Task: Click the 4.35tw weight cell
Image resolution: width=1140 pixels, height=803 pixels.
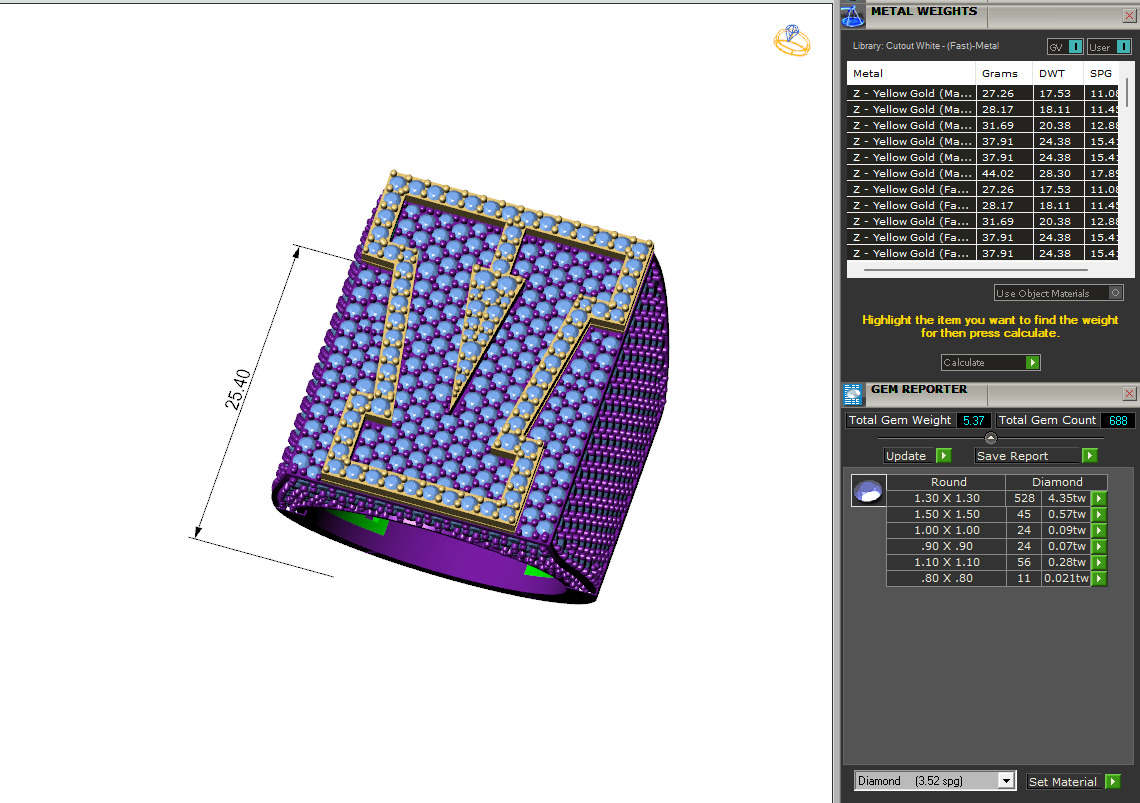Action: coord(1067,498)
